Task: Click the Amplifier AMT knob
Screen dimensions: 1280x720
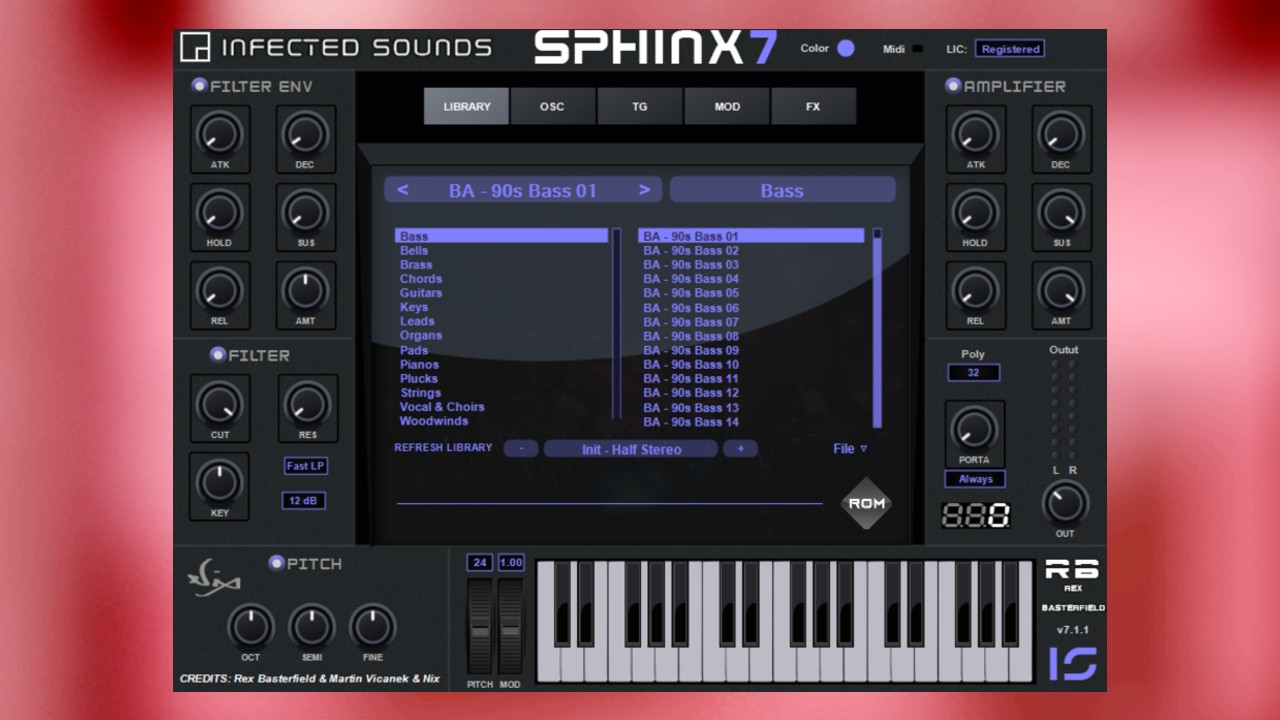Action: click(x=1061, y=290)
